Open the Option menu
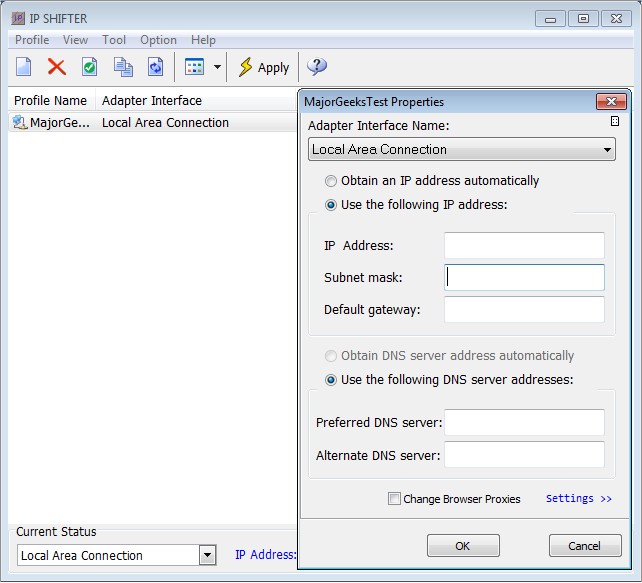Screen dimensions: 642x583 pos(158,40)
